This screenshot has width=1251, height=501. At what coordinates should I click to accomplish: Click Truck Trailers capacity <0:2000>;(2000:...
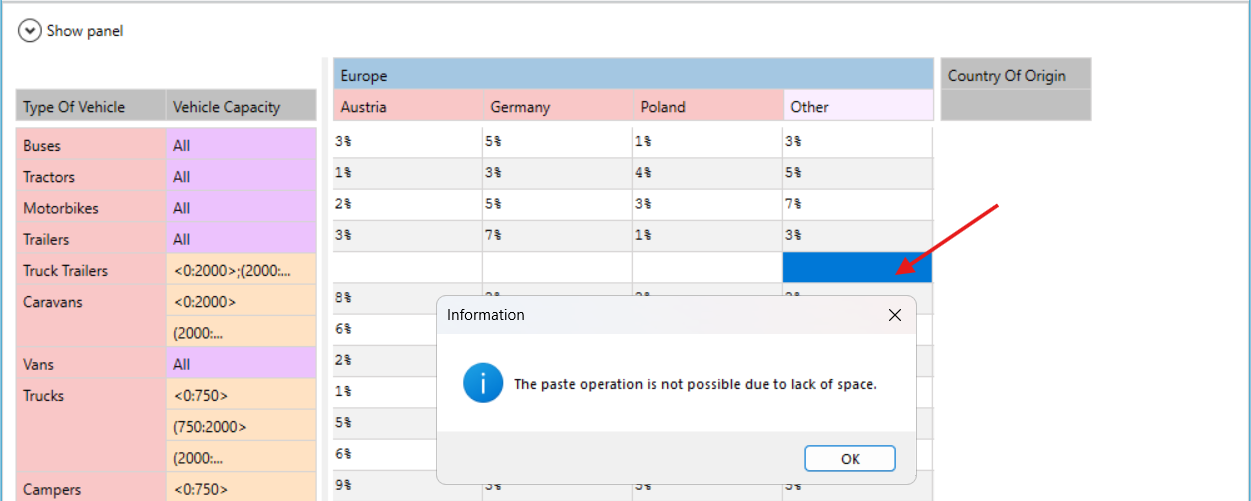pos(241,270)
